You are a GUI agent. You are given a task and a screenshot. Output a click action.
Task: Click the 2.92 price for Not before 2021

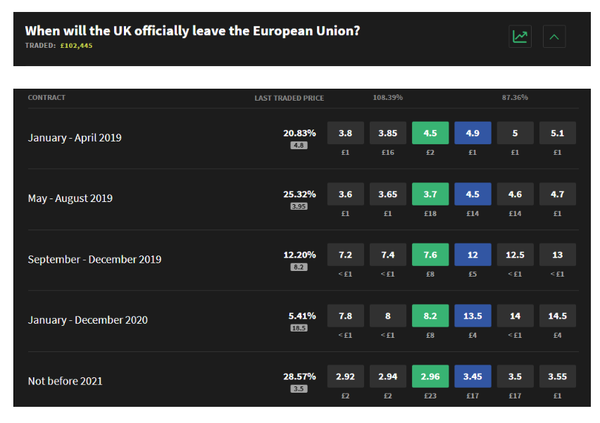pyautogui.click(x=345, y=377)
